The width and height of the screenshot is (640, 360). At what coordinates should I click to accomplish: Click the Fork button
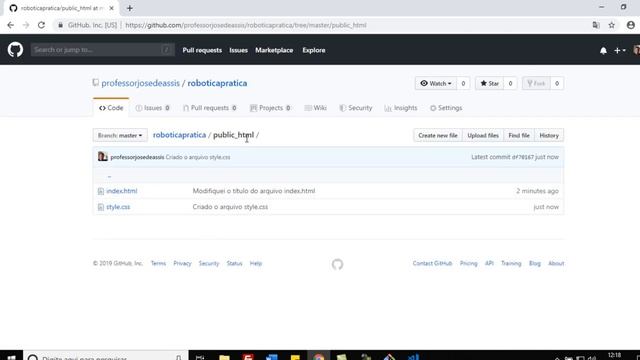[x=536, y=83]
